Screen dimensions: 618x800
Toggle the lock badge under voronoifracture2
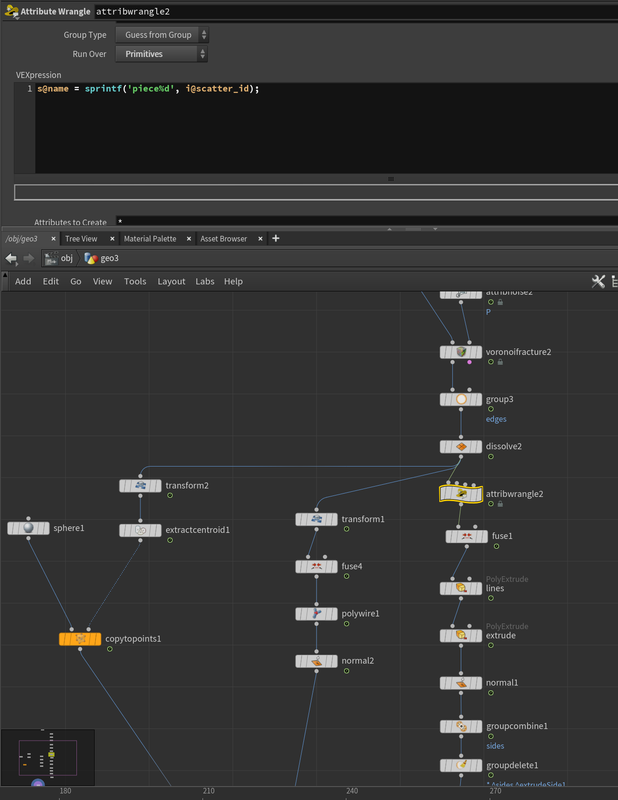(x=500, y=362)
